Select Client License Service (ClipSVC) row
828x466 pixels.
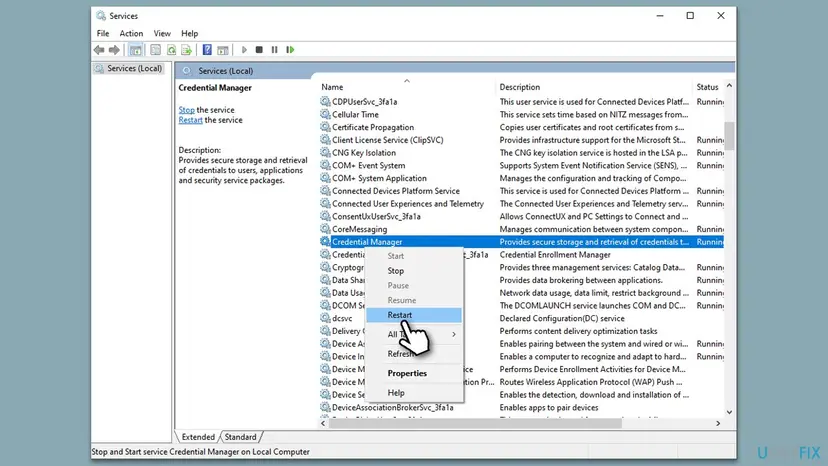point(388,140)
